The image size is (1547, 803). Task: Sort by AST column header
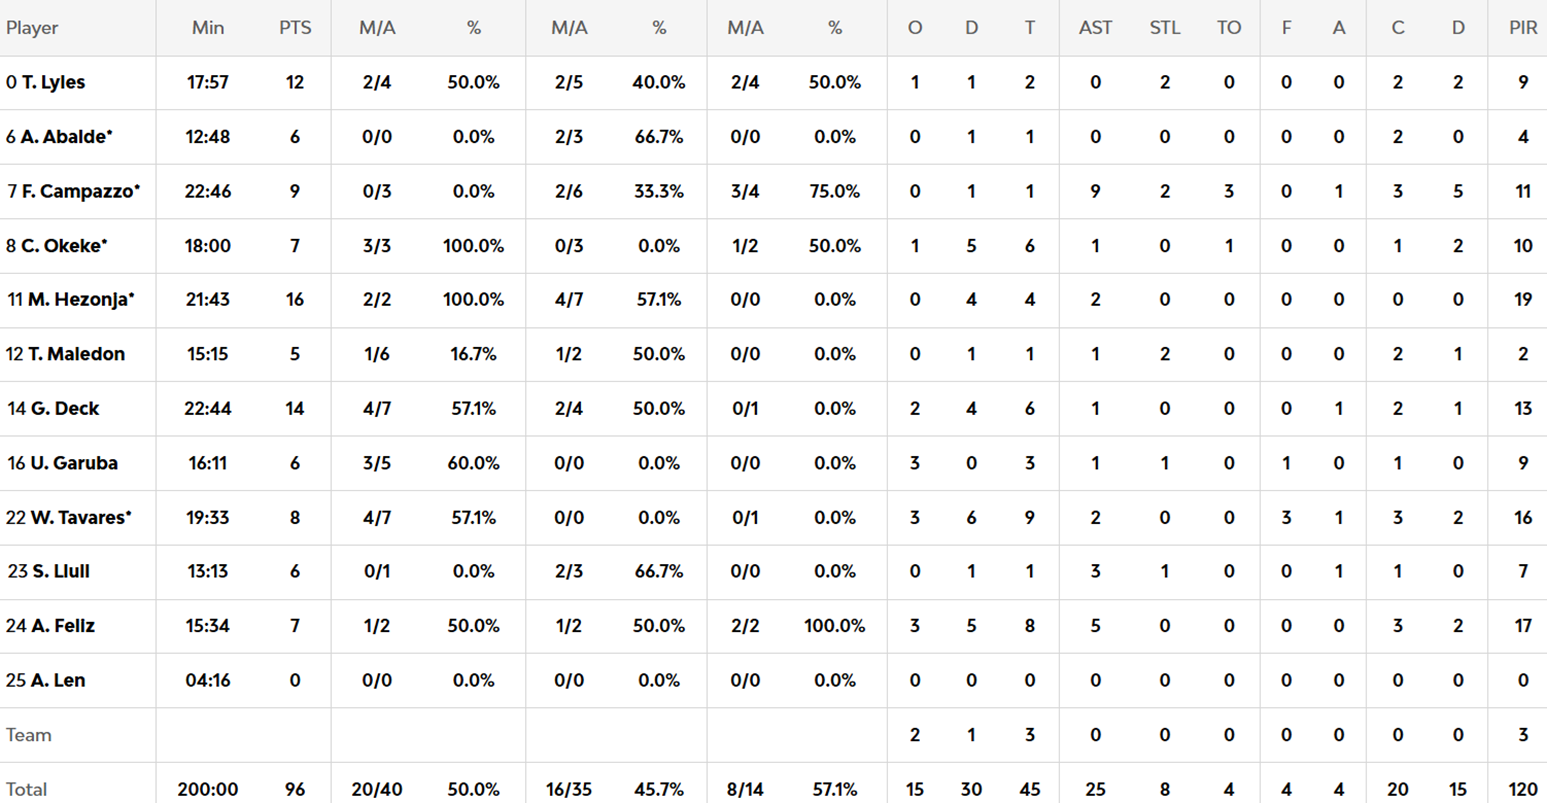click(x=1095, y=28)
